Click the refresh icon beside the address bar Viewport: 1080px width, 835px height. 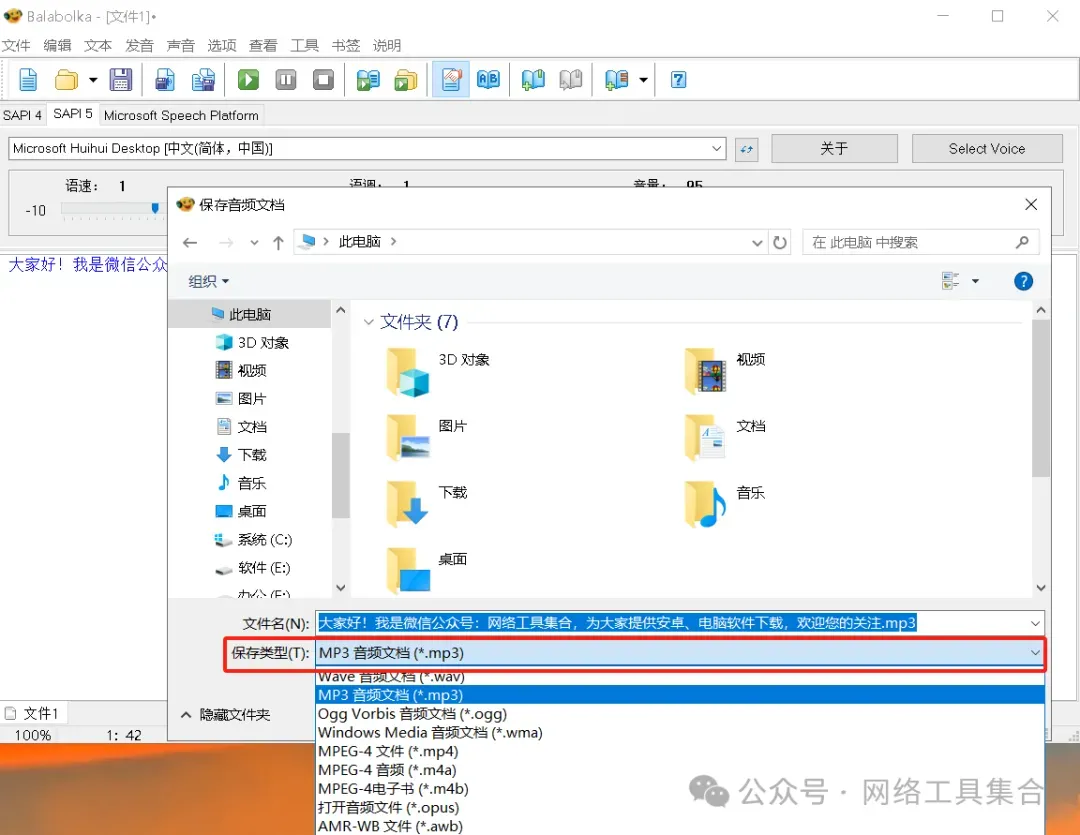point(780,243)
